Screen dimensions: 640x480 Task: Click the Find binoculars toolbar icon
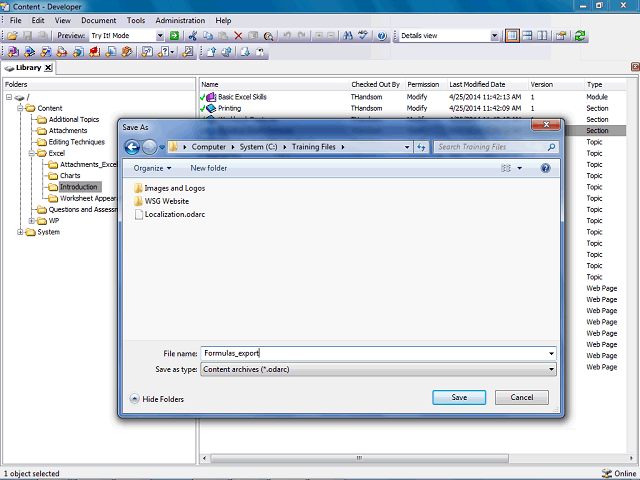click(348, 36)
